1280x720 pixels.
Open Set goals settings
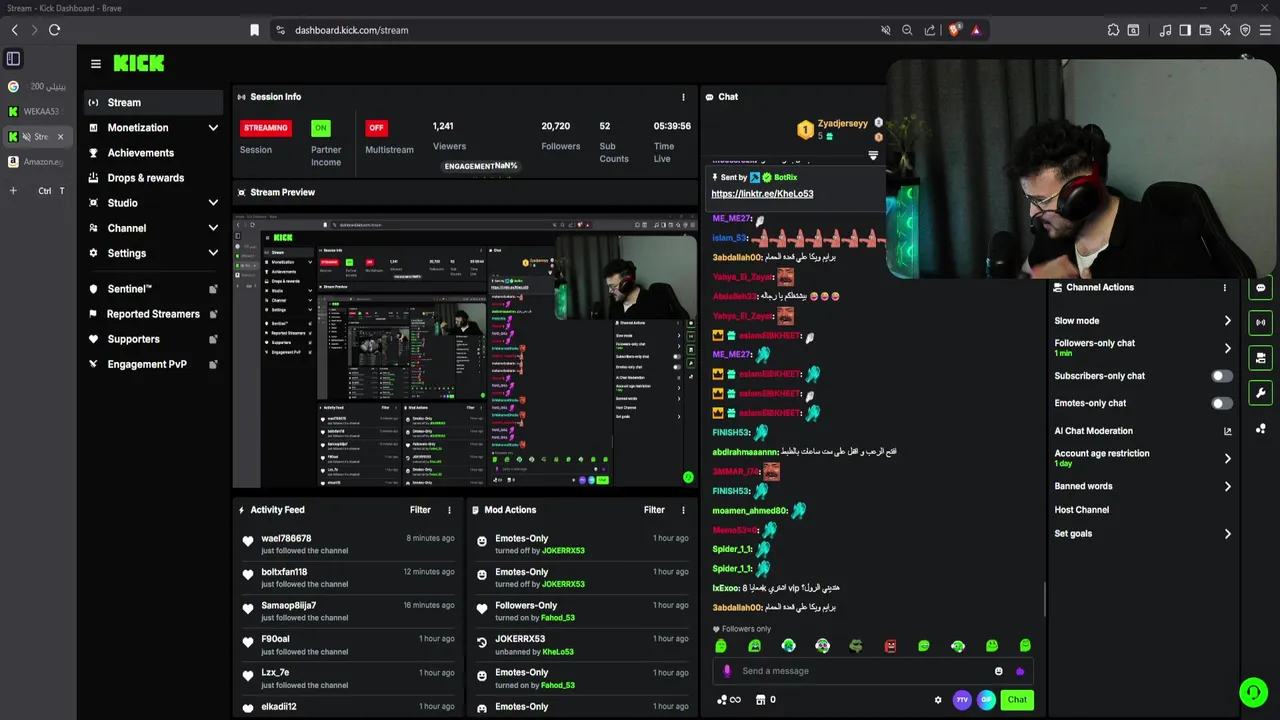[1143, 534]
